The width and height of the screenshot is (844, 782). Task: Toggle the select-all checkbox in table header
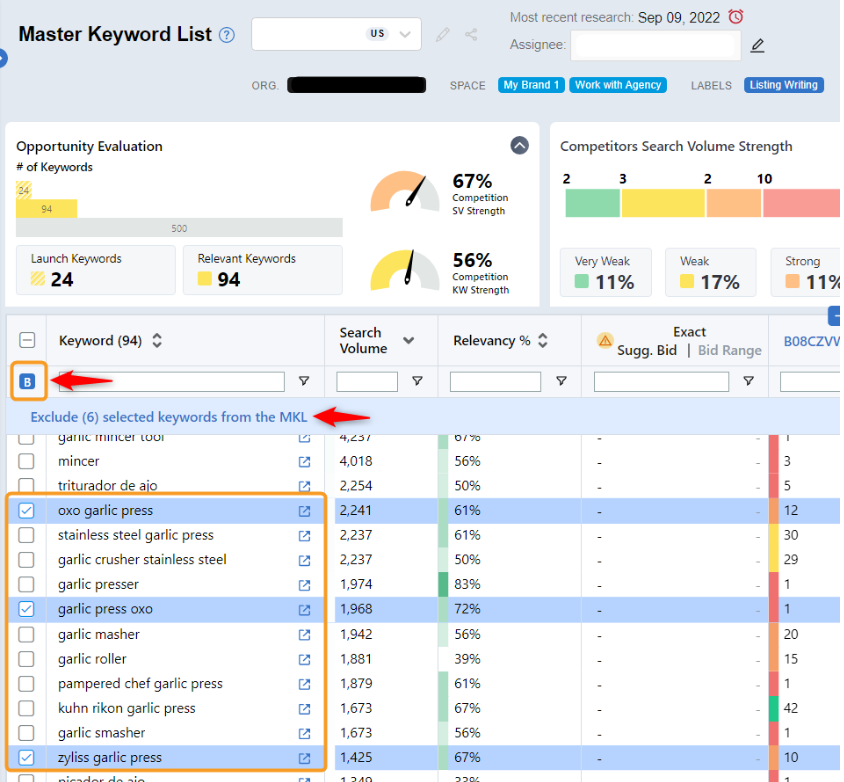click(x=28, y=341)
